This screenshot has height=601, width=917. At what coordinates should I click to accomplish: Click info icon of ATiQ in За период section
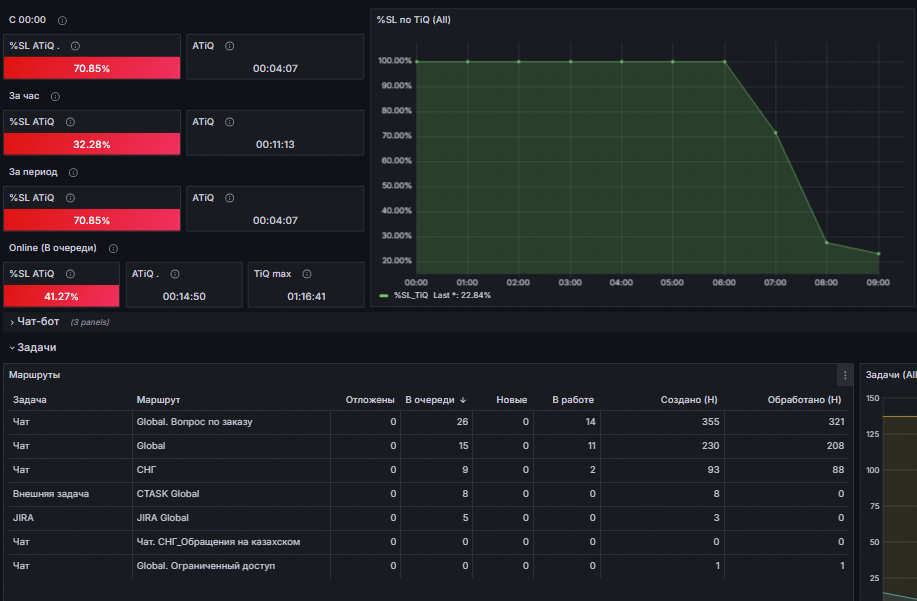click(229, 198)
